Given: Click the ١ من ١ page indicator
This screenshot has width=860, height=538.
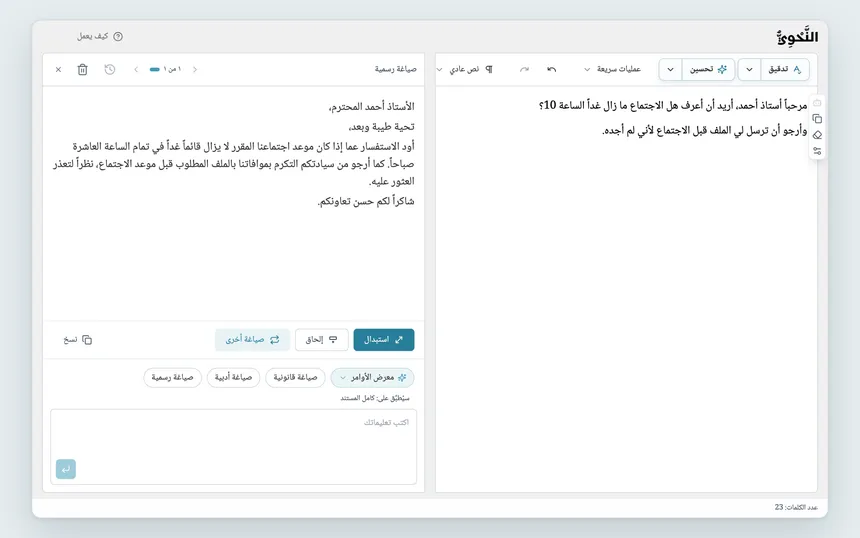Looking at the screenshot, I should pyautogui.click(x=166, y=69).
